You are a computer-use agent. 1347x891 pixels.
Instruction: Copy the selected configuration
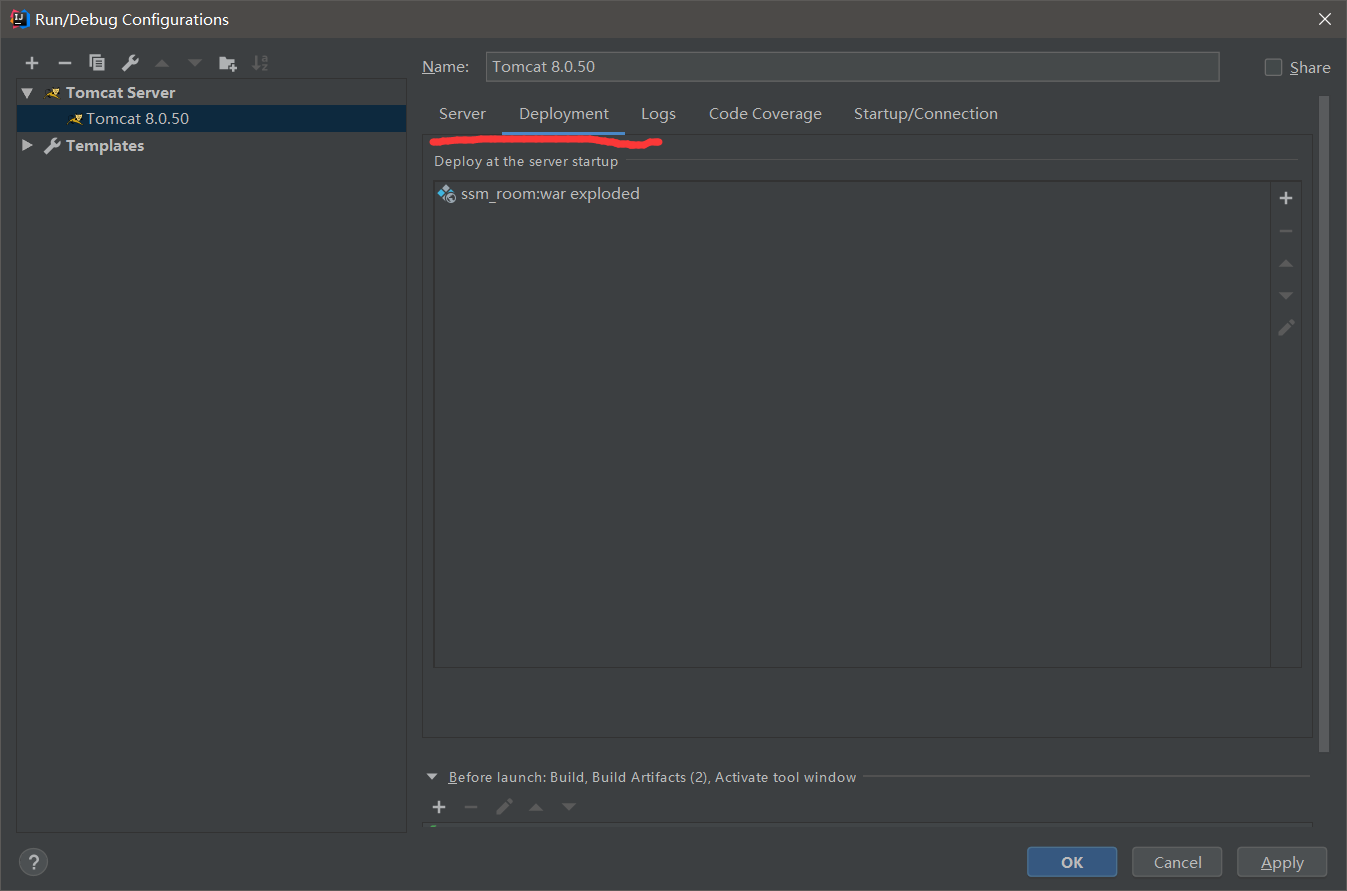click(x=97, y=63)
